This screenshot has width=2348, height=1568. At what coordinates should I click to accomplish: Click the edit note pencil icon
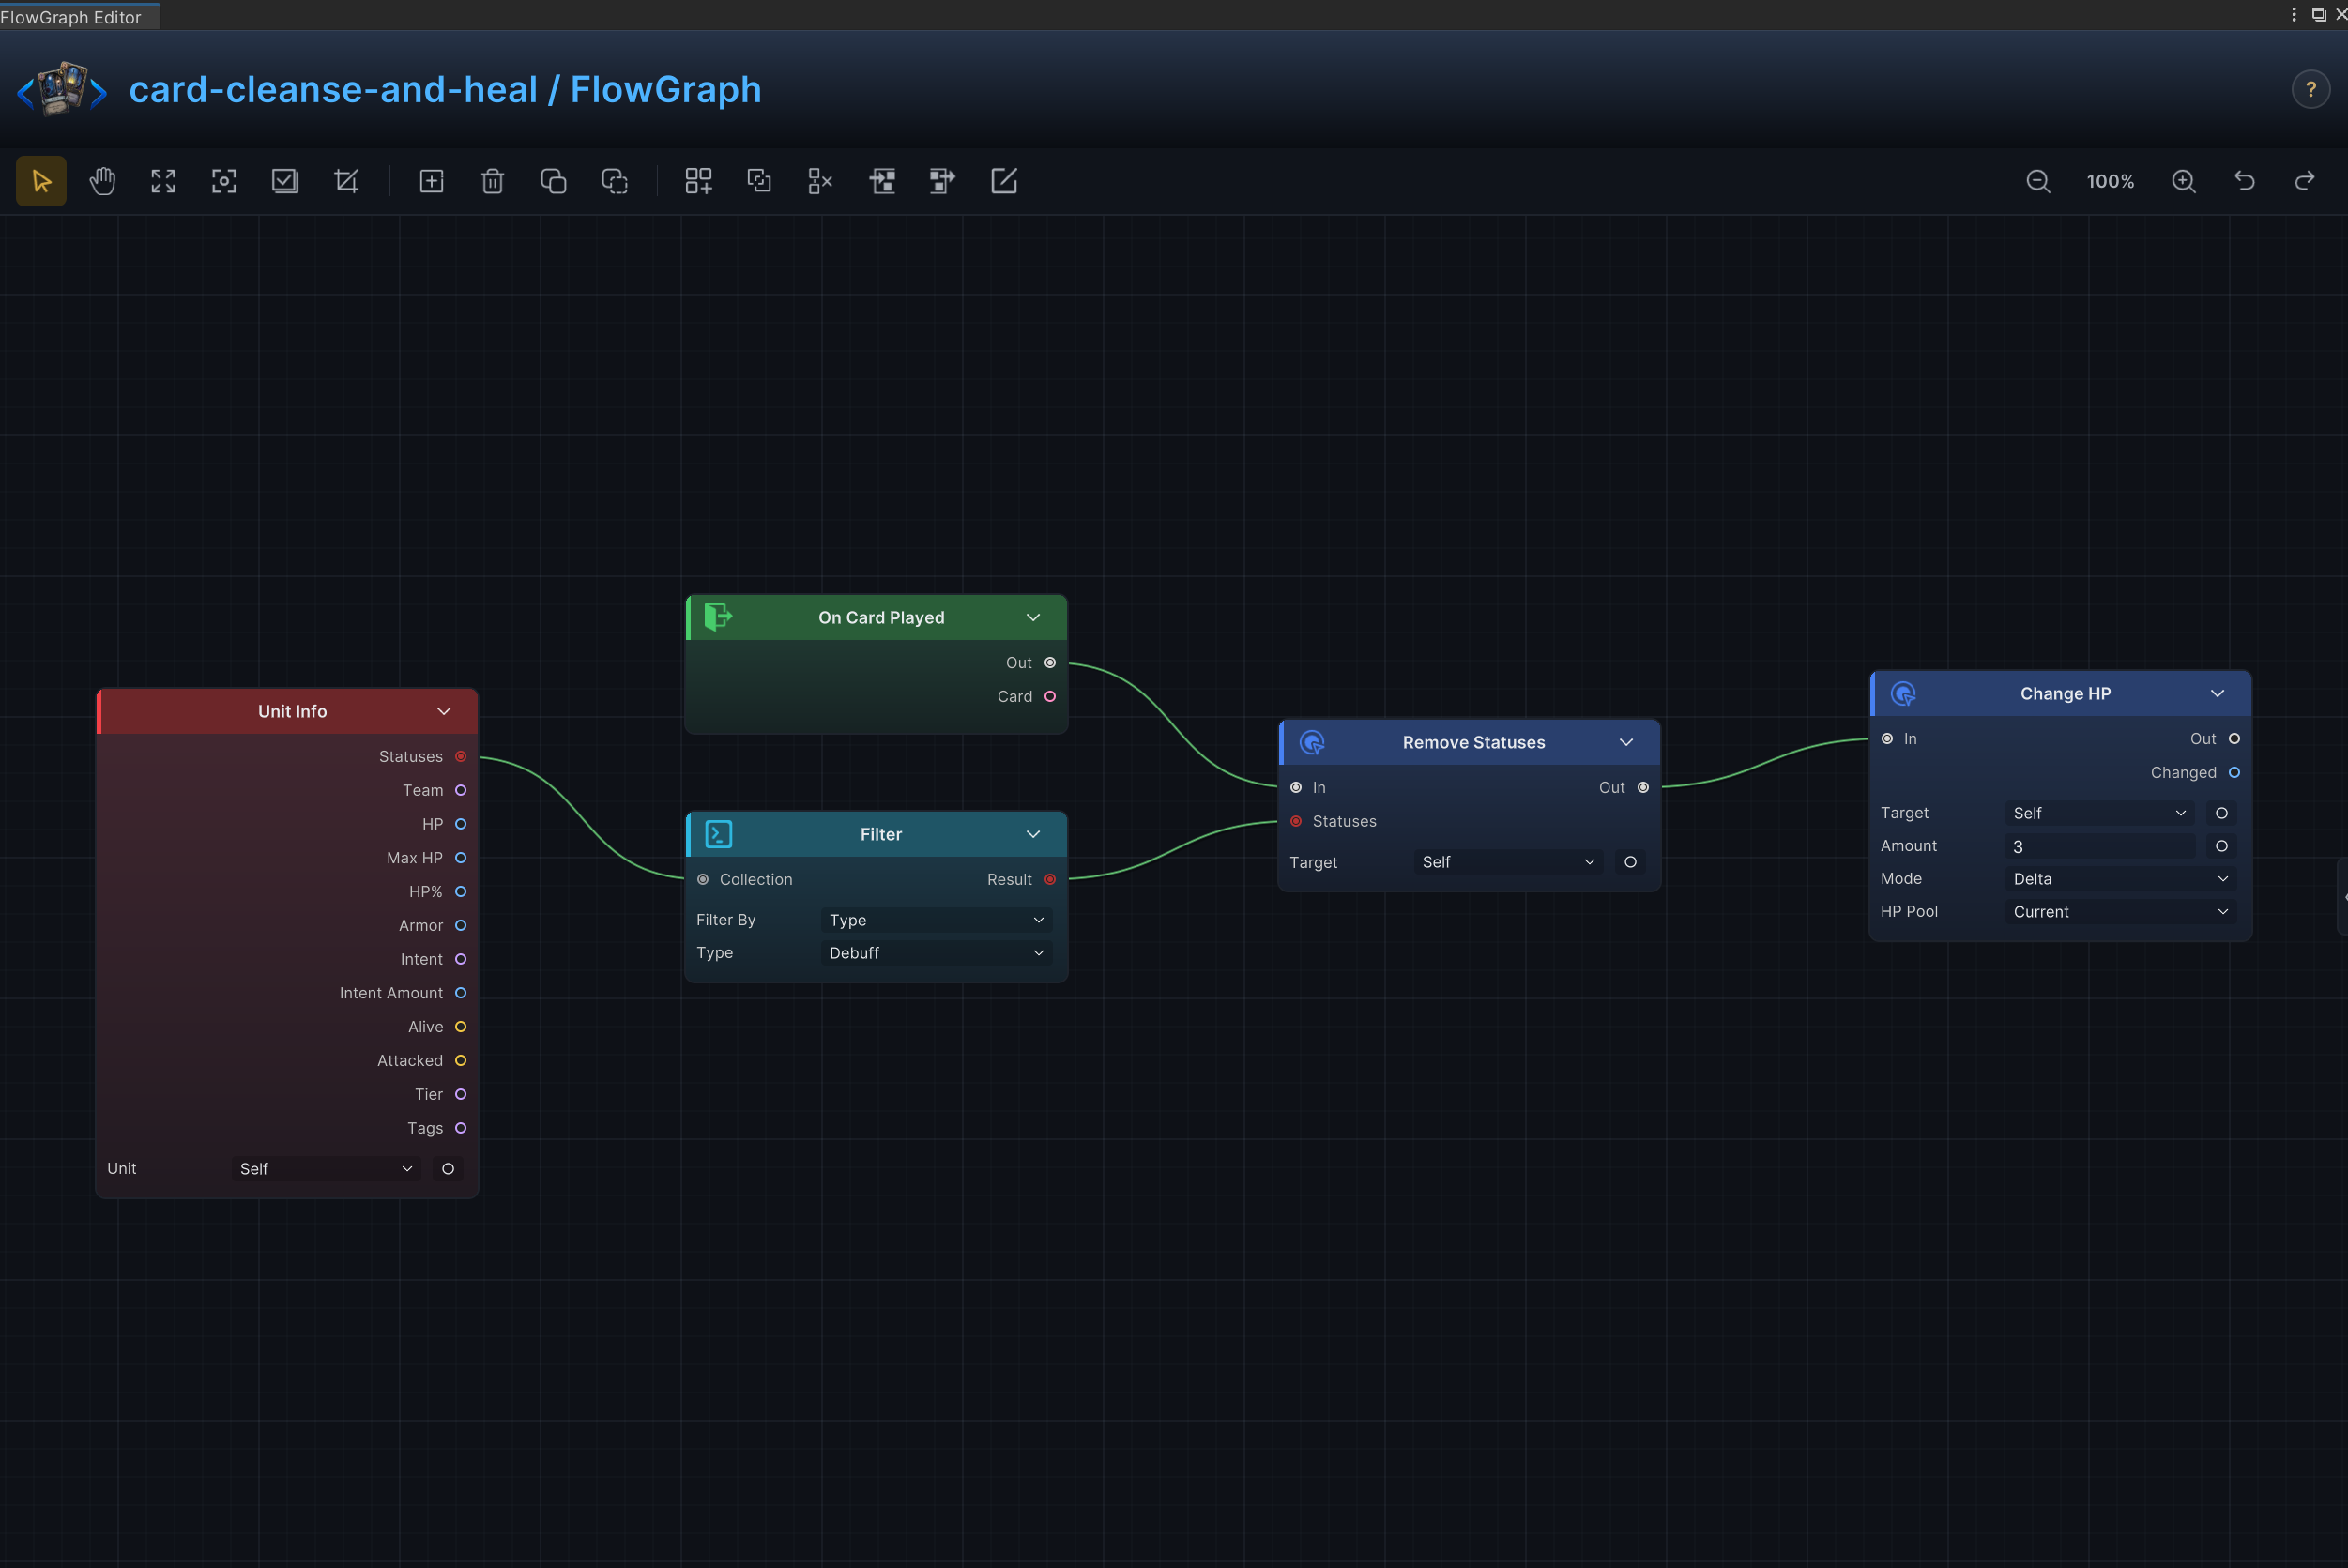click(x=1003, y=181)
